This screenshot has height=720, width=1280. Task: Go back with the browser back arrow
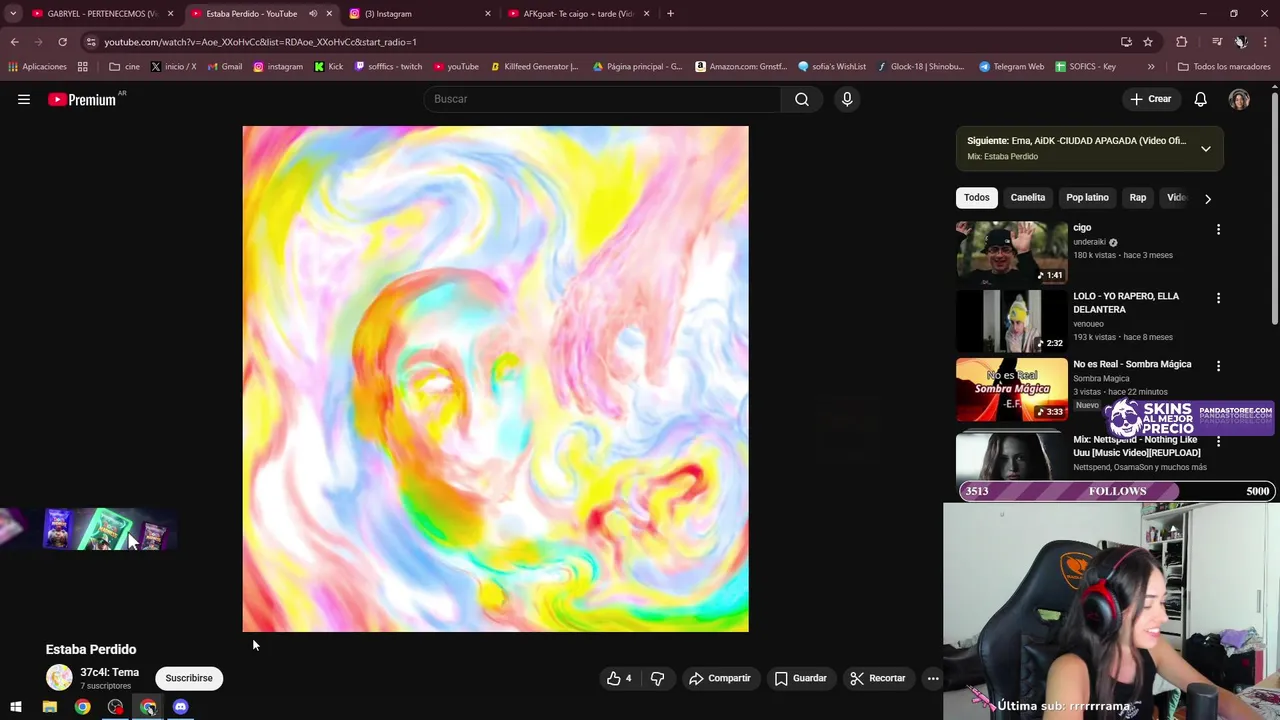click(14, 42)
